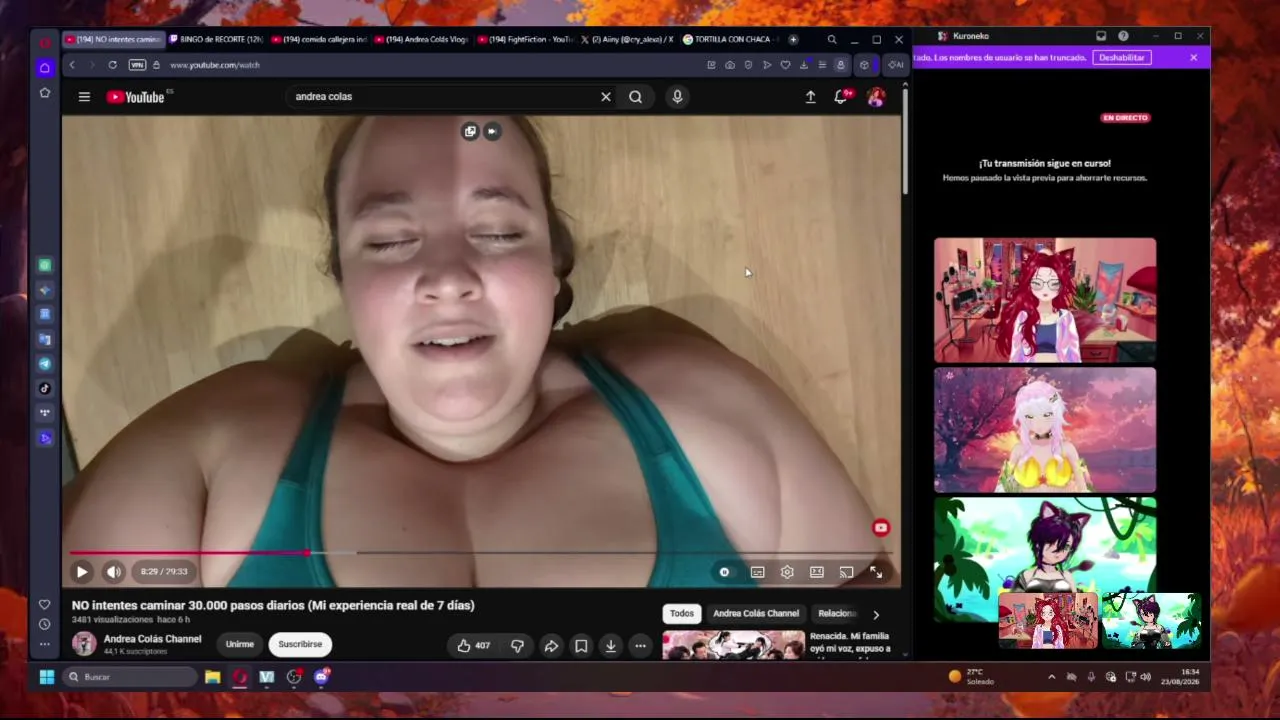Open the Windows Start menu

[x=46, y=677]
